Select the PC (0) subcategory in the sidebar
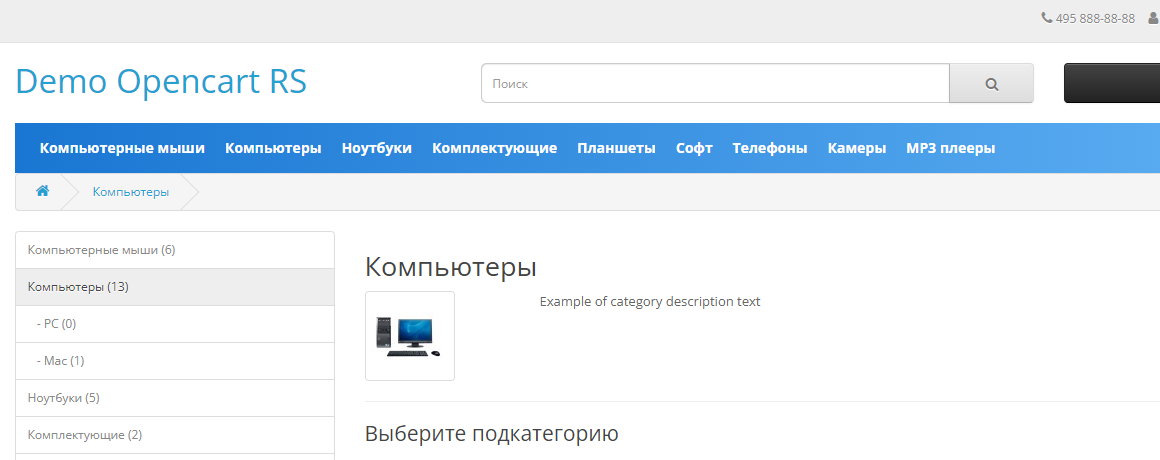This screenshot has height=460, width=1160. [56, 324]
